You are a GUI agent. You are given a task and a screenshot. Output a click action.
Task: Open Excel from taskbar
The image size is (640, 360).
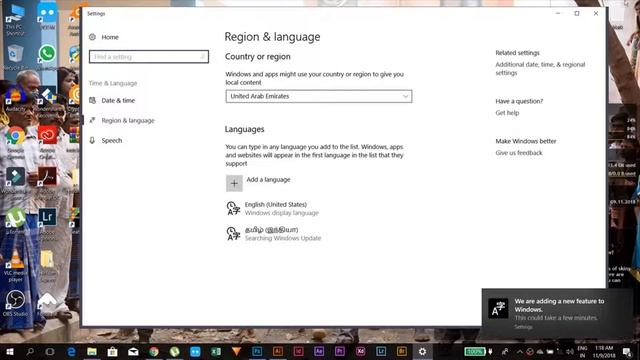(x=216, y=351)
